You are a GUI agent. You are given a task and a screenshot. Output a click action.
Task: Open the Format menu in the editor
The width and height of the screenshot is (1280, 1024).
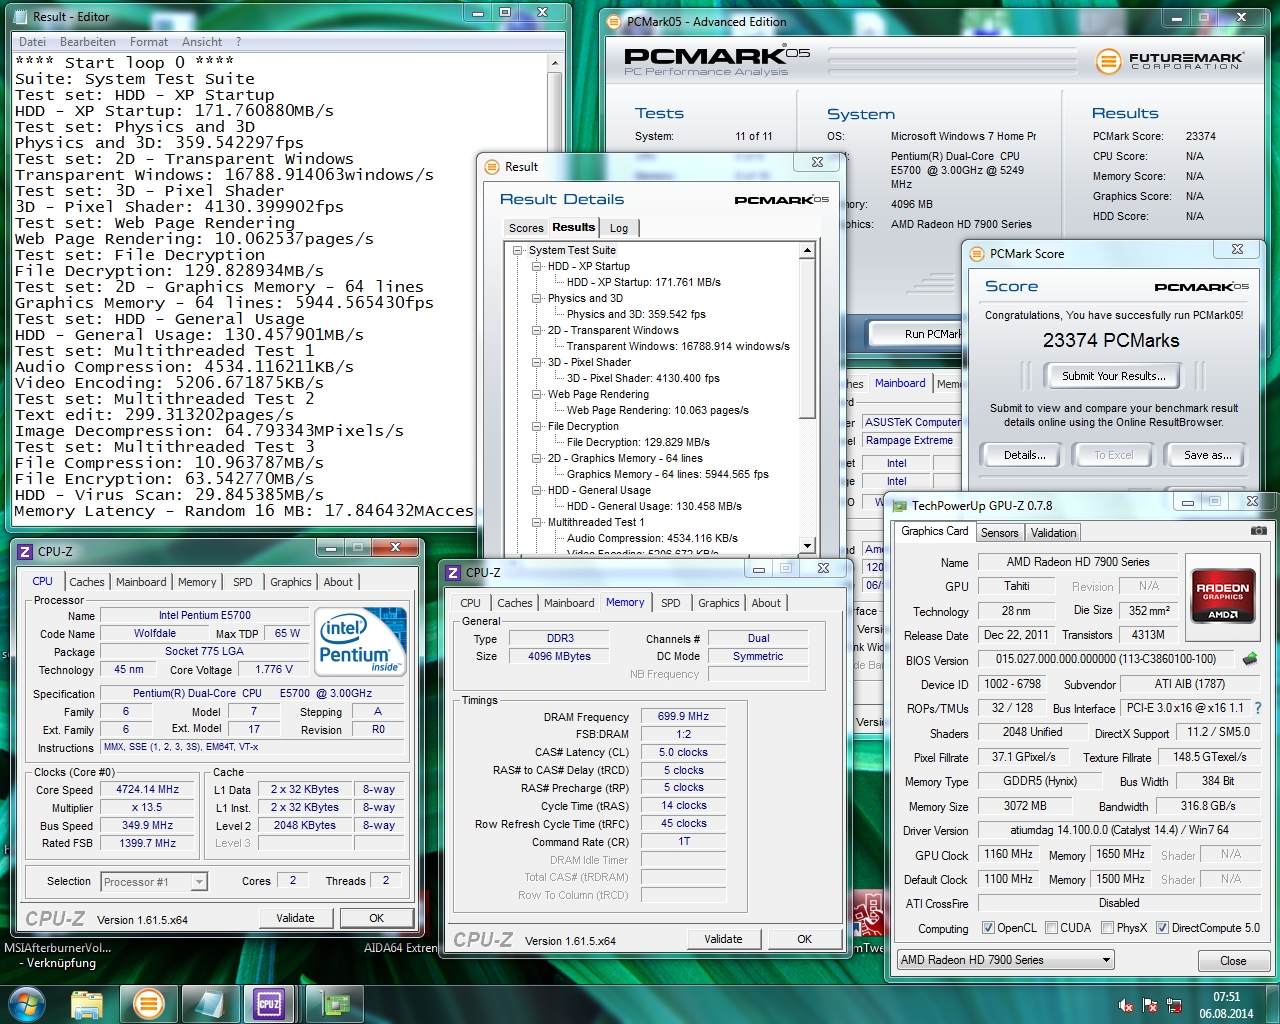[149, 42]
